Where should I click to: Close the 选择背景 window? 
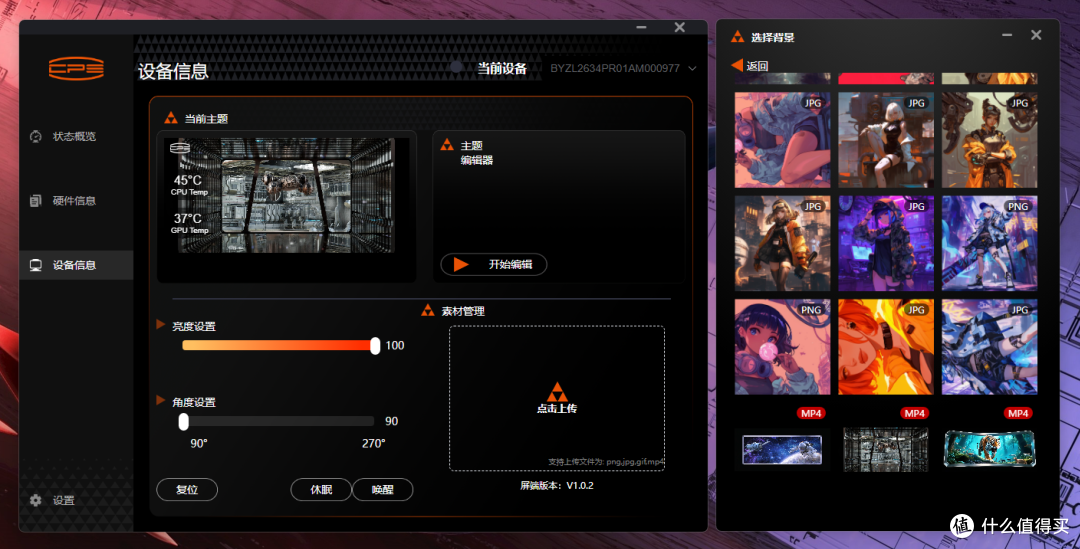click(x=1036, y=35)
